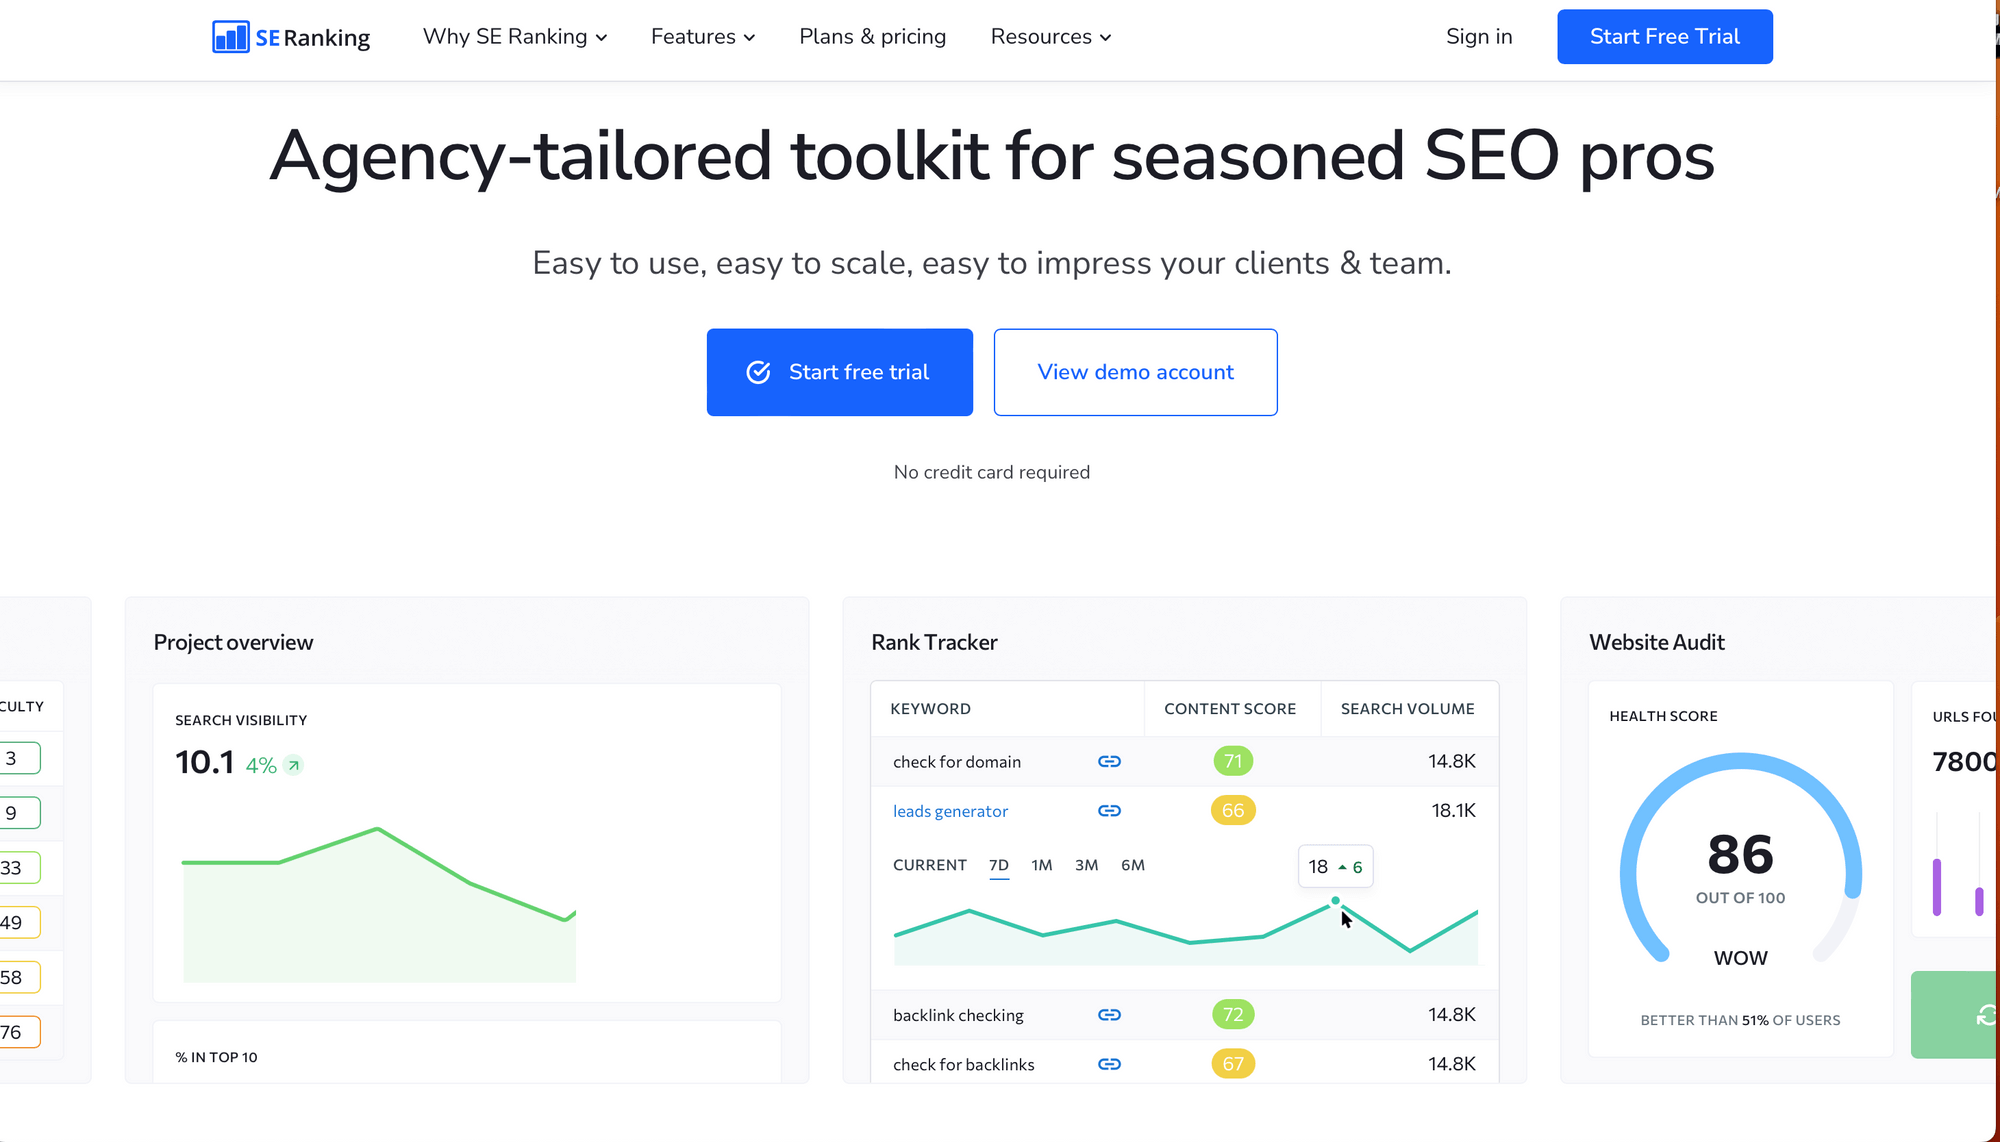Click the Start Free Trial header button

click(x=1665, y=37)
